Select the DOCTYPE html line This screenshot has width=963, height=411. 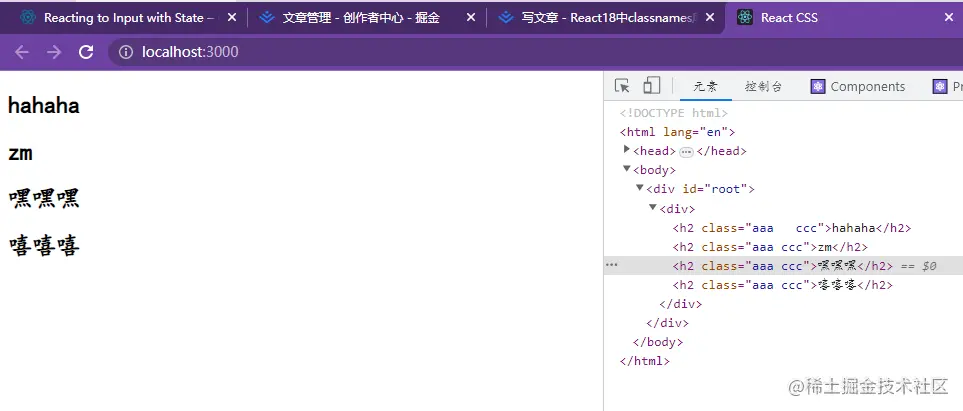coord(674,113)
